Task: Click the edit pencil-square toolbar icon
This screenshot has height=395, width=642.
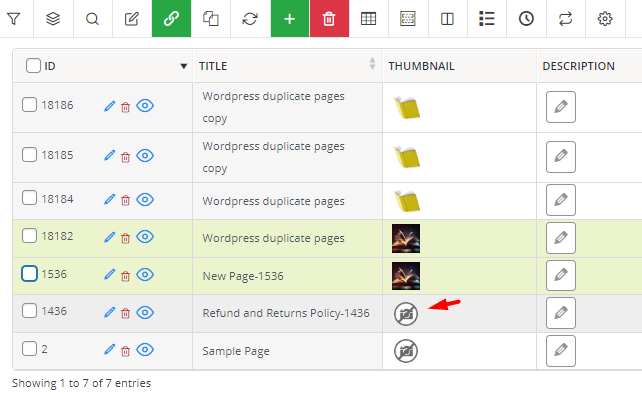Action: [x=132, y=19]
